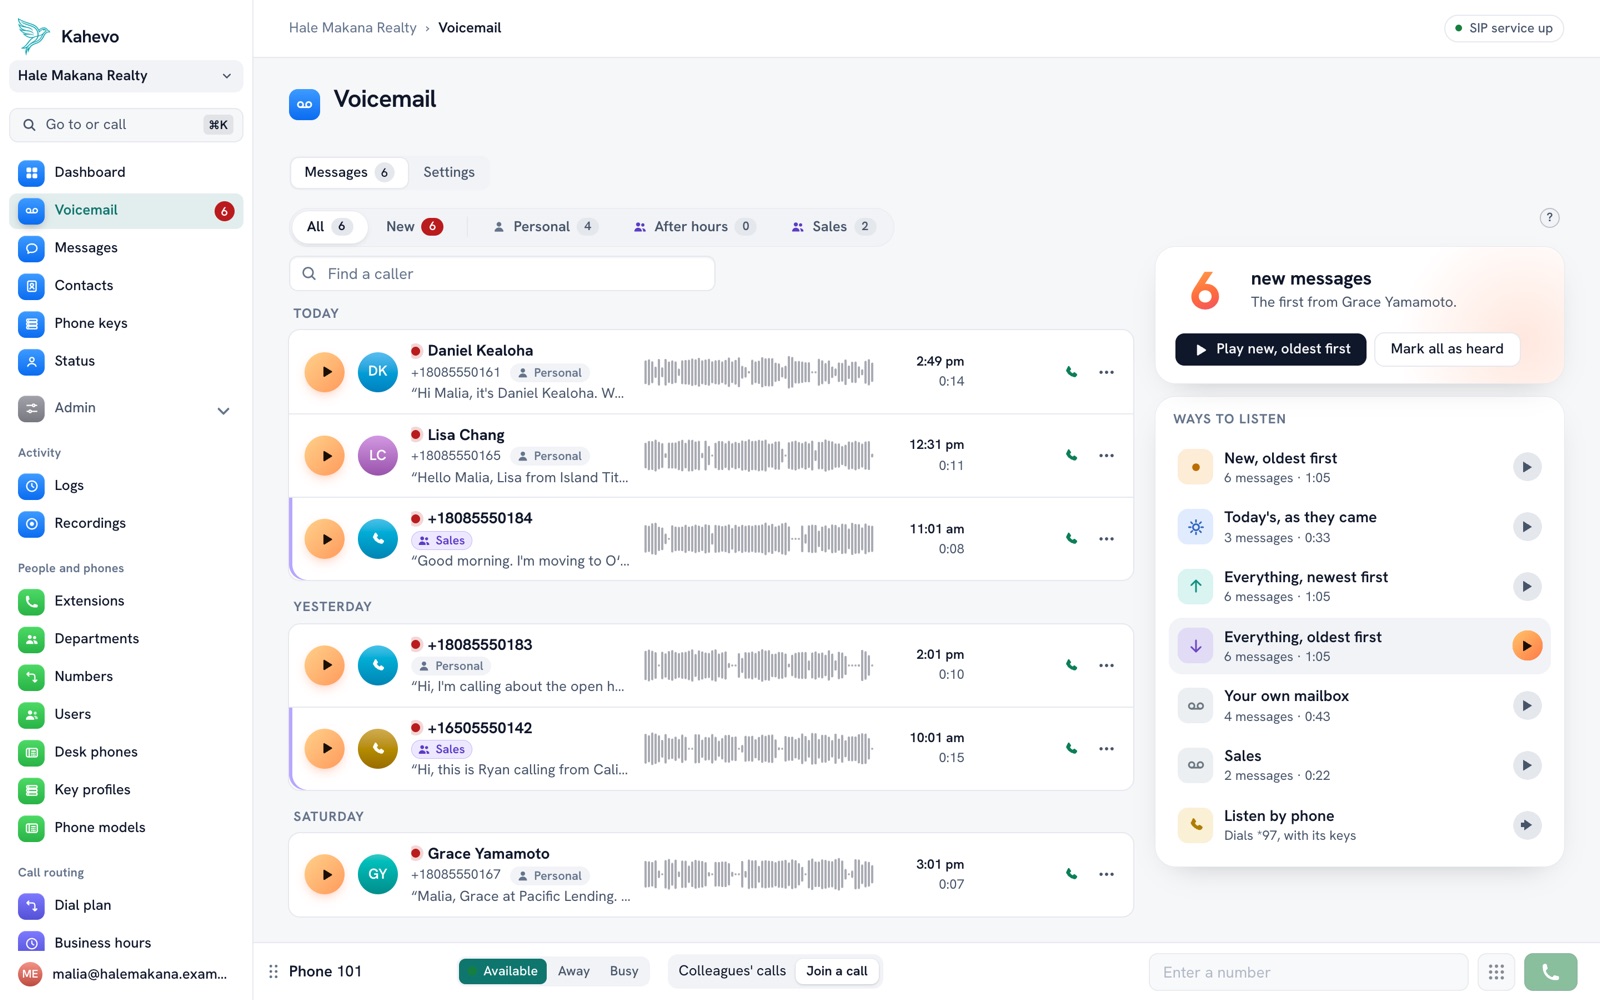The image size is (1600, 1000).
Task: Click "Mark all as heard" button
Action: 1447,349
